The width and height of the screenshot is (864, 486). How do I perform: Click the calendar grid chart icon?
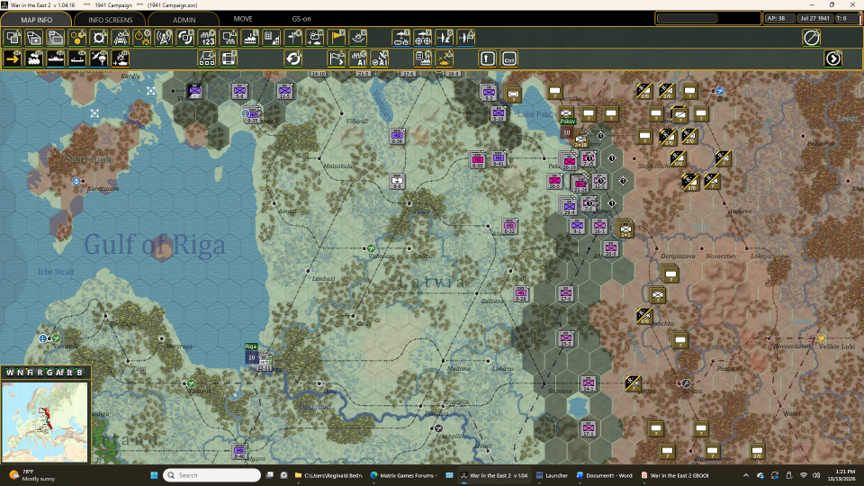(x=272, y=38)
